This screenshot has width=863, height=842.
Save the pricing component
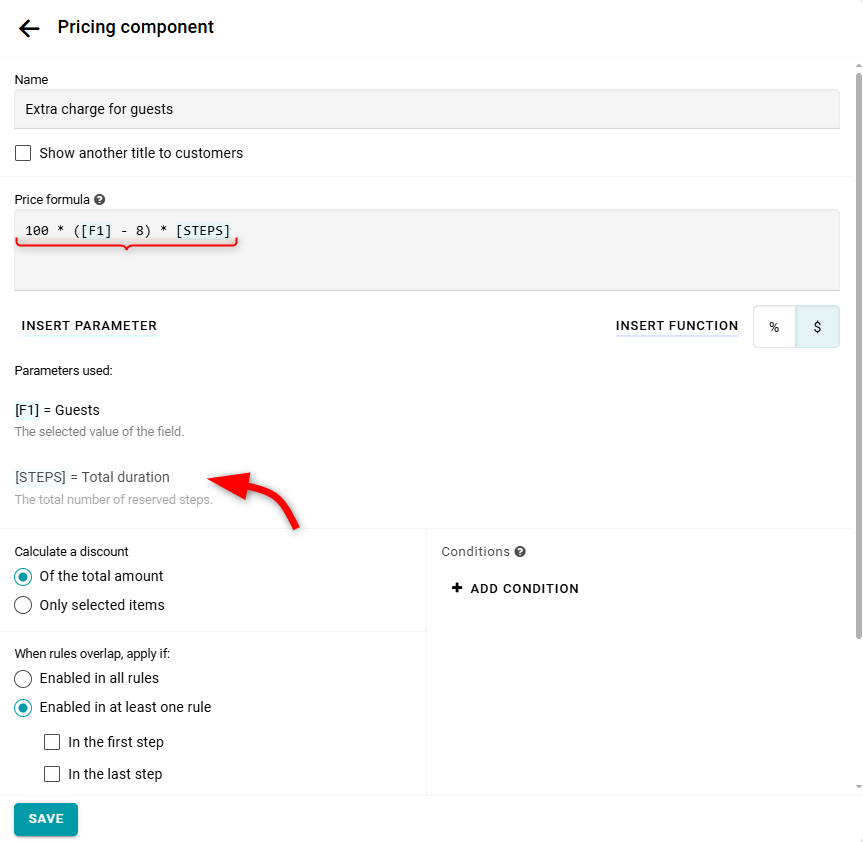[x=46, y=819]
